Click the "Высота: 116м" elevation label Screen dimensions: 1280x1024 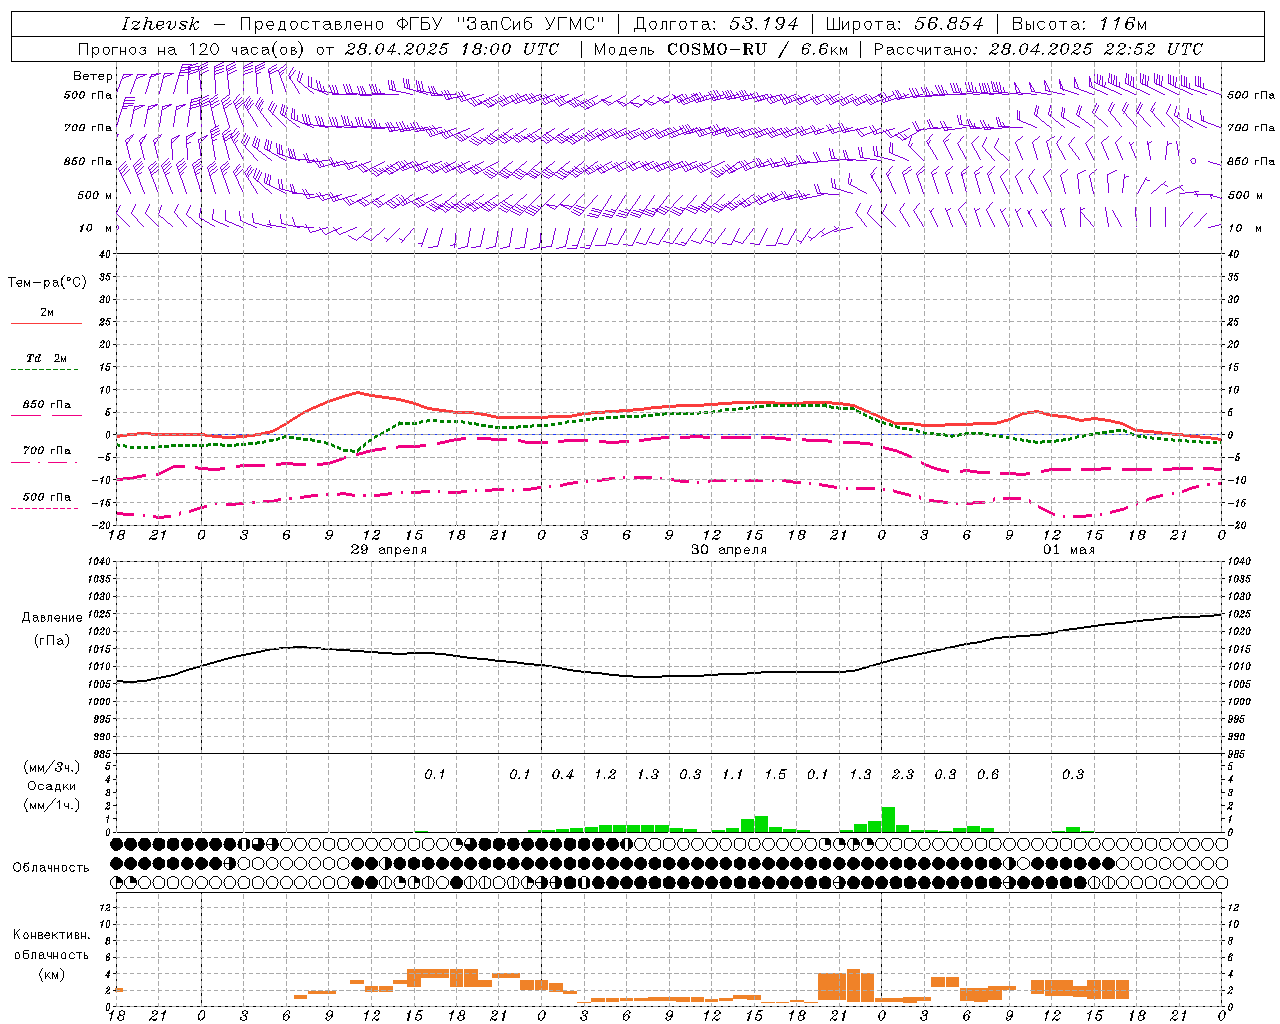coord(1079,24)
